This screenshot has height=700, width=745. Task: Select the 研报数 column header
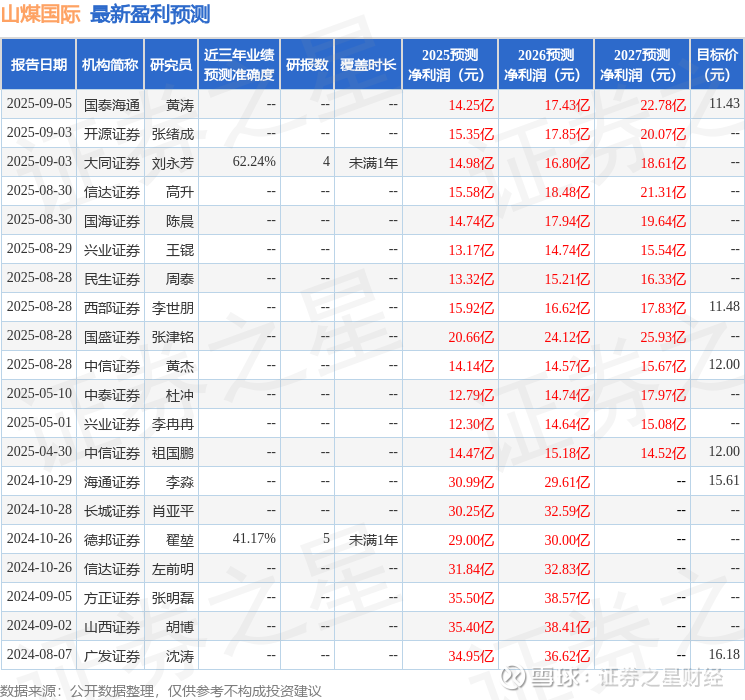tap(307, 65)
